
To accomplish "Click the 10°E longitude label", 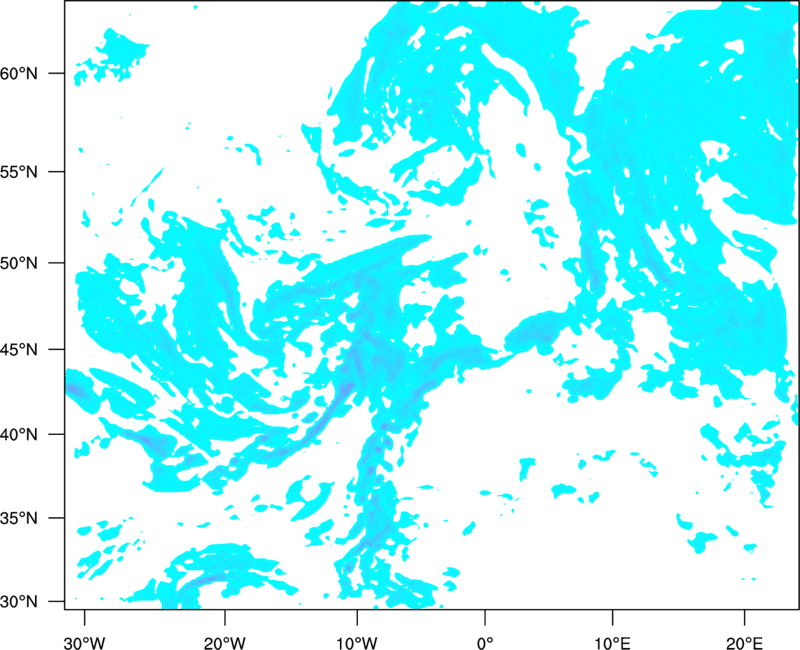I will (x=613, y=643).
